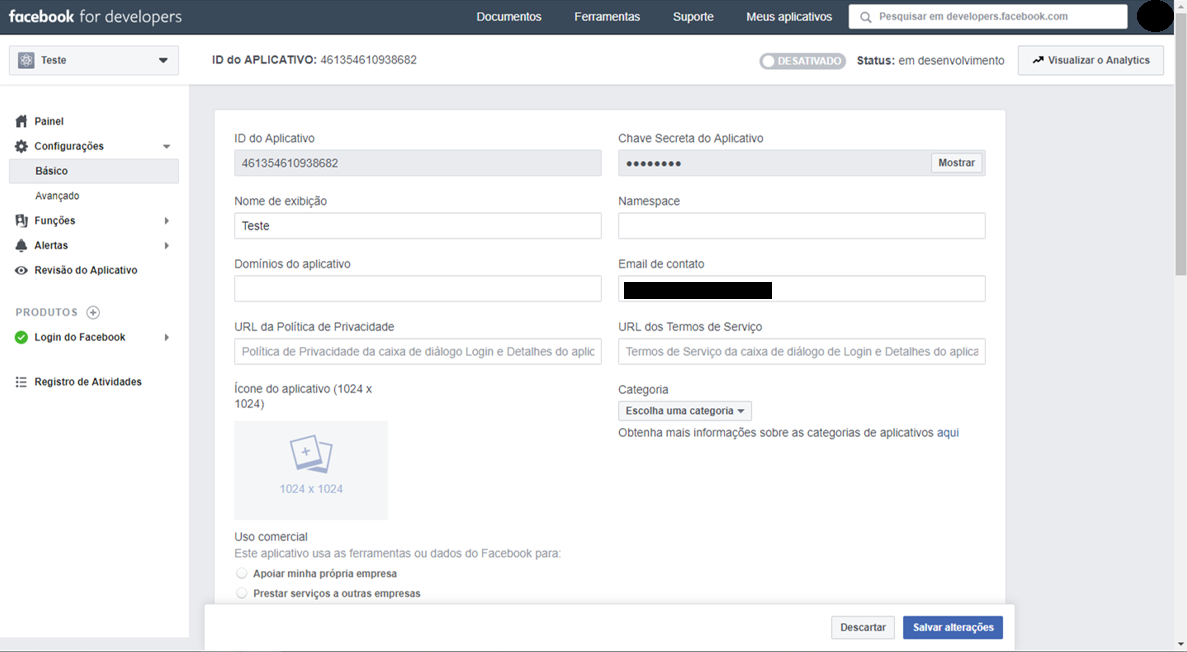Viewport: 1187px width, 652px height.
Task: Select Apoiar minha própria empresa radio
Action: (x=241, y=573)
